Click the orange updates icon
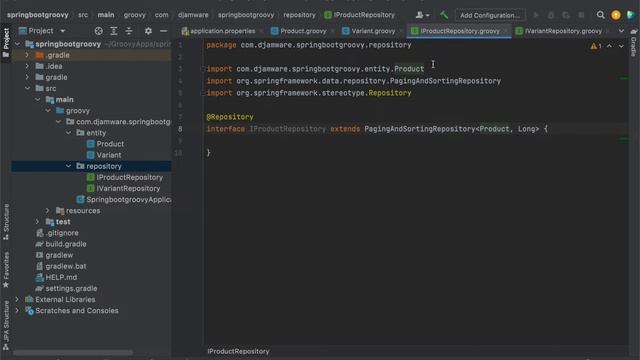This screenshot has height=360, width=640. point(616,15)
